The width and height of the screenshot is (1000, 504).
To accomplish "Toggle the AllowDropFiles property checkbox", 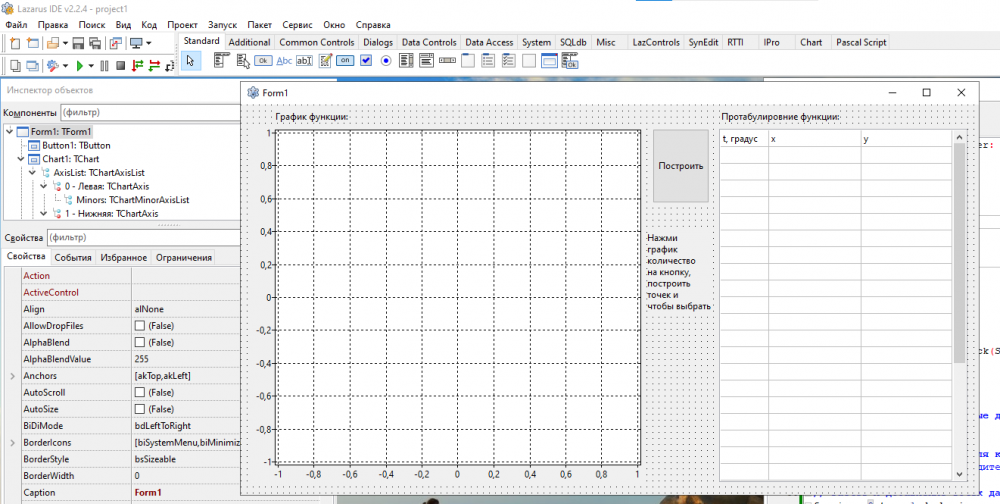I will pyautogui.click(x=140, y=326).
